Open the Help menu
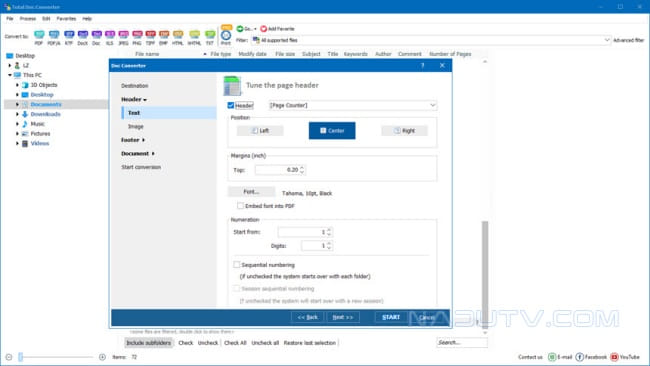Screen dimensions: 650x366 [87, 19]
